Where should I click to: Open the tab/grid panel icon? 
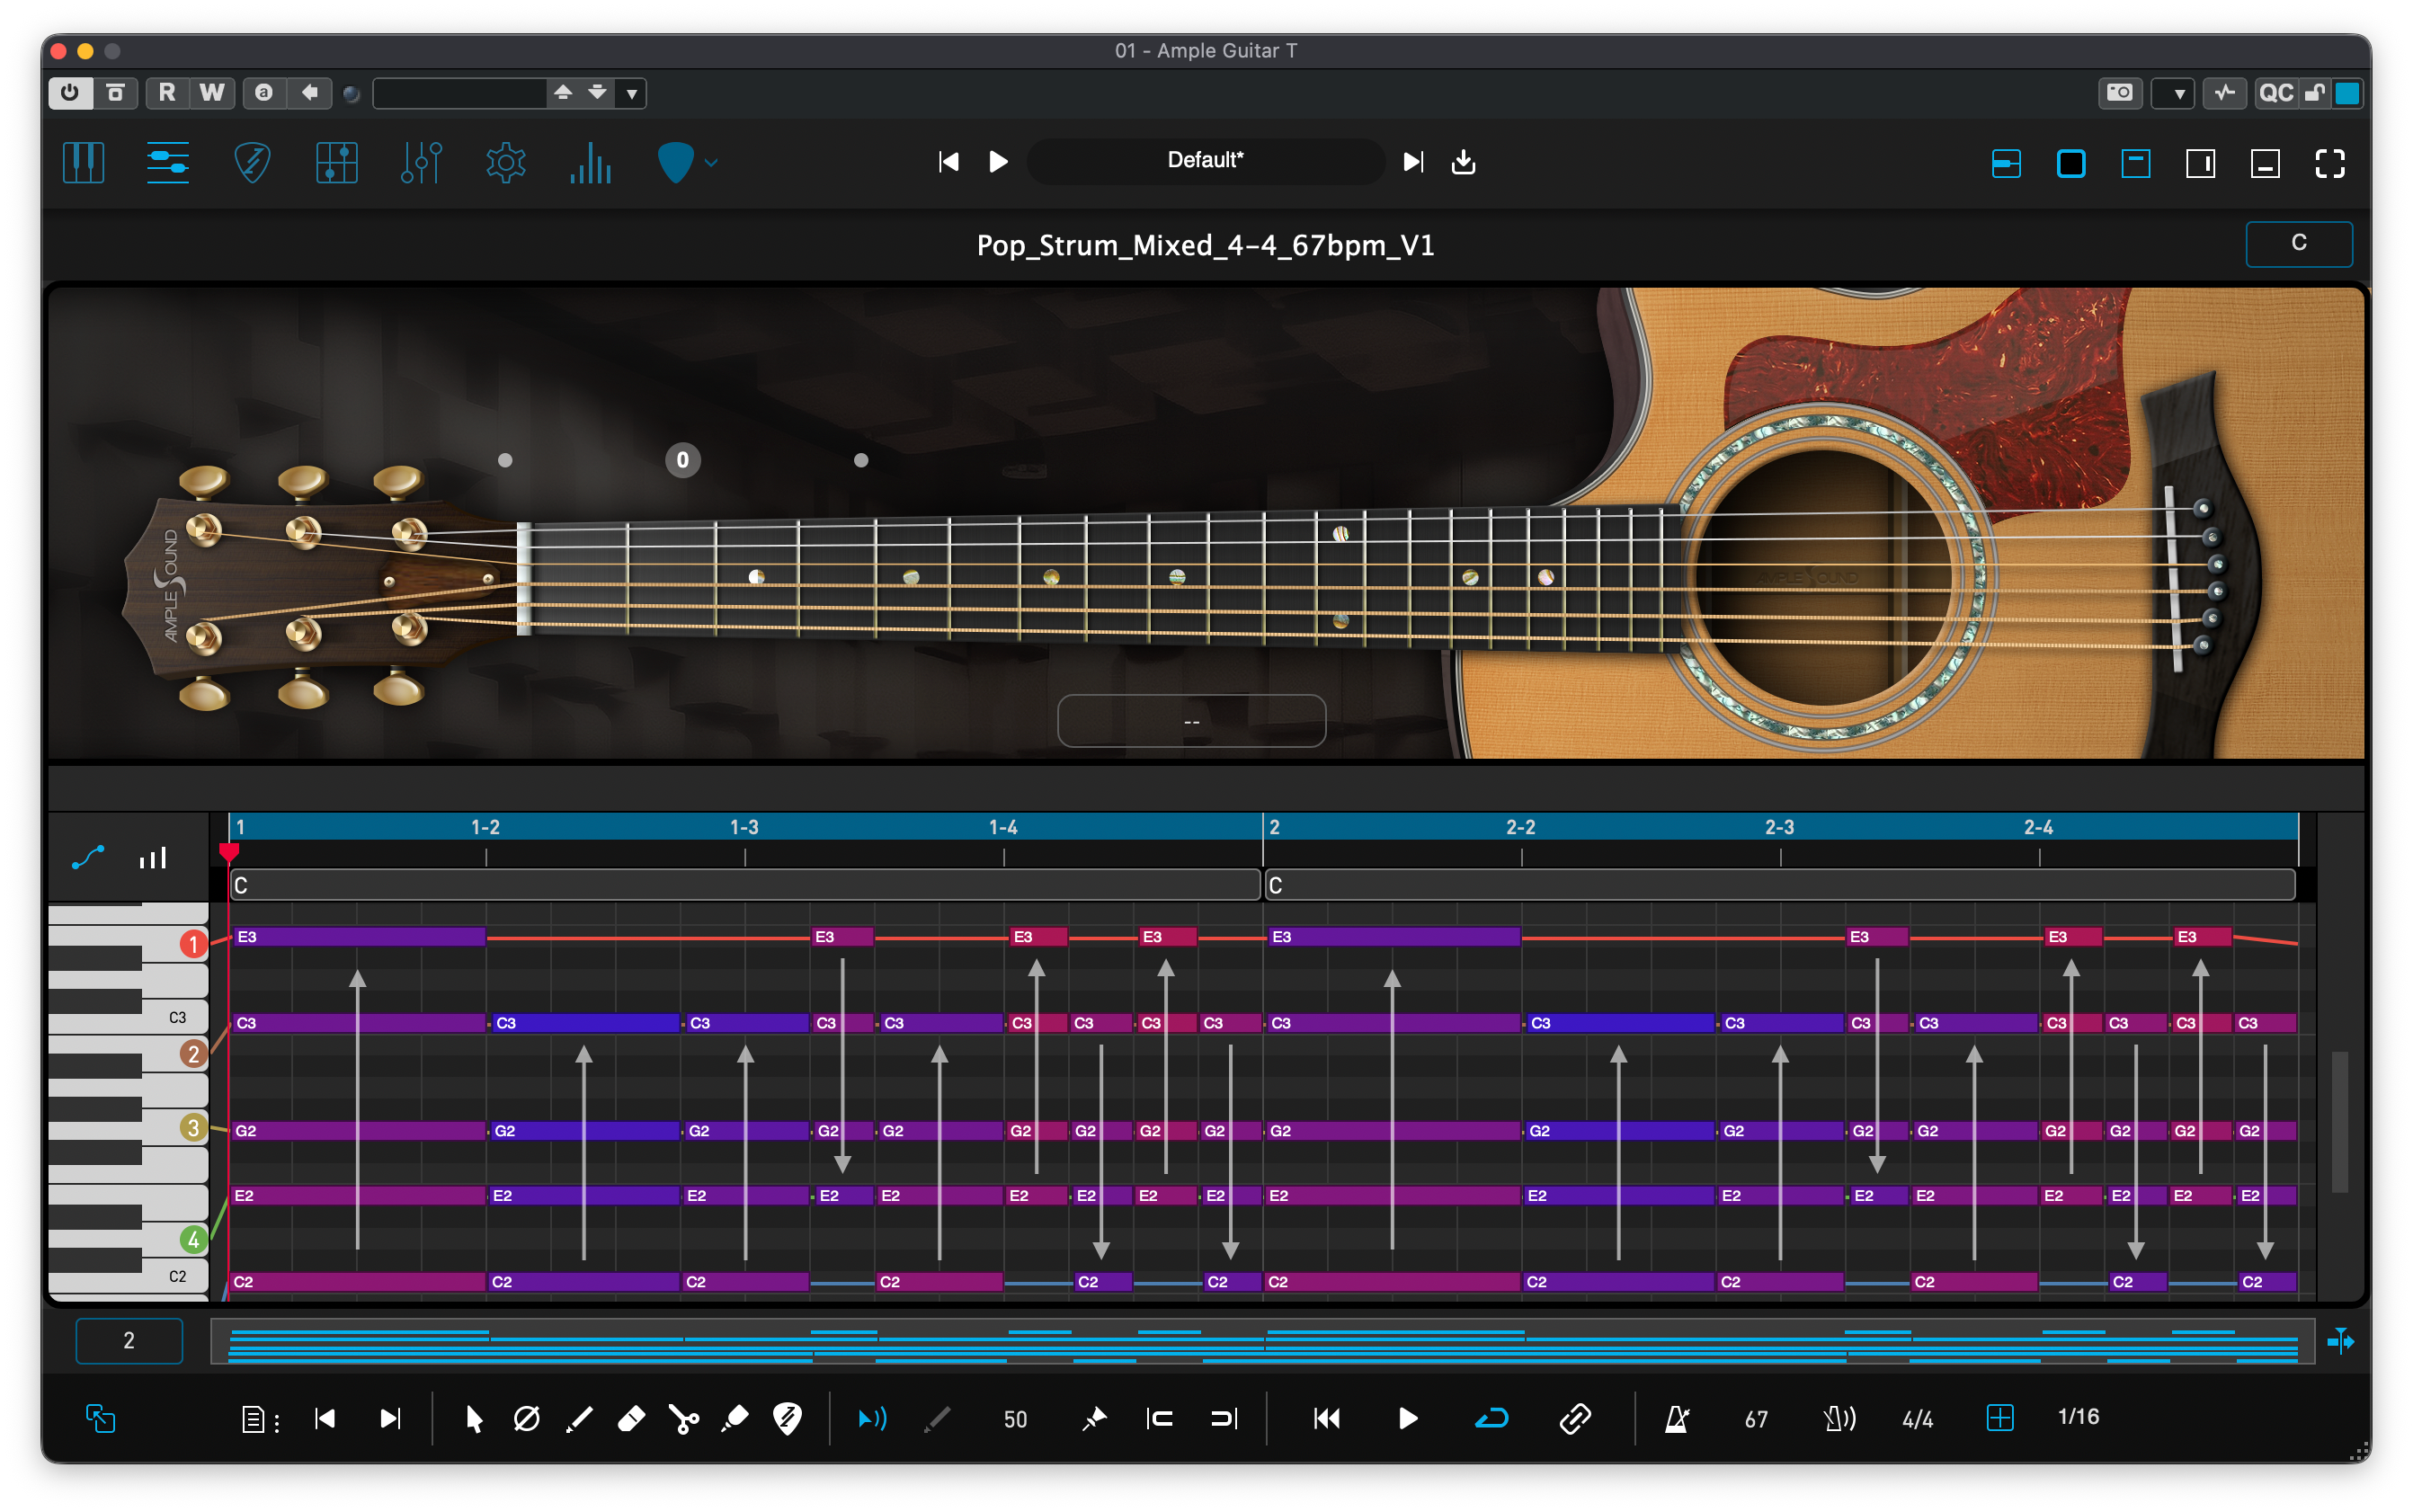pos(337,162)
